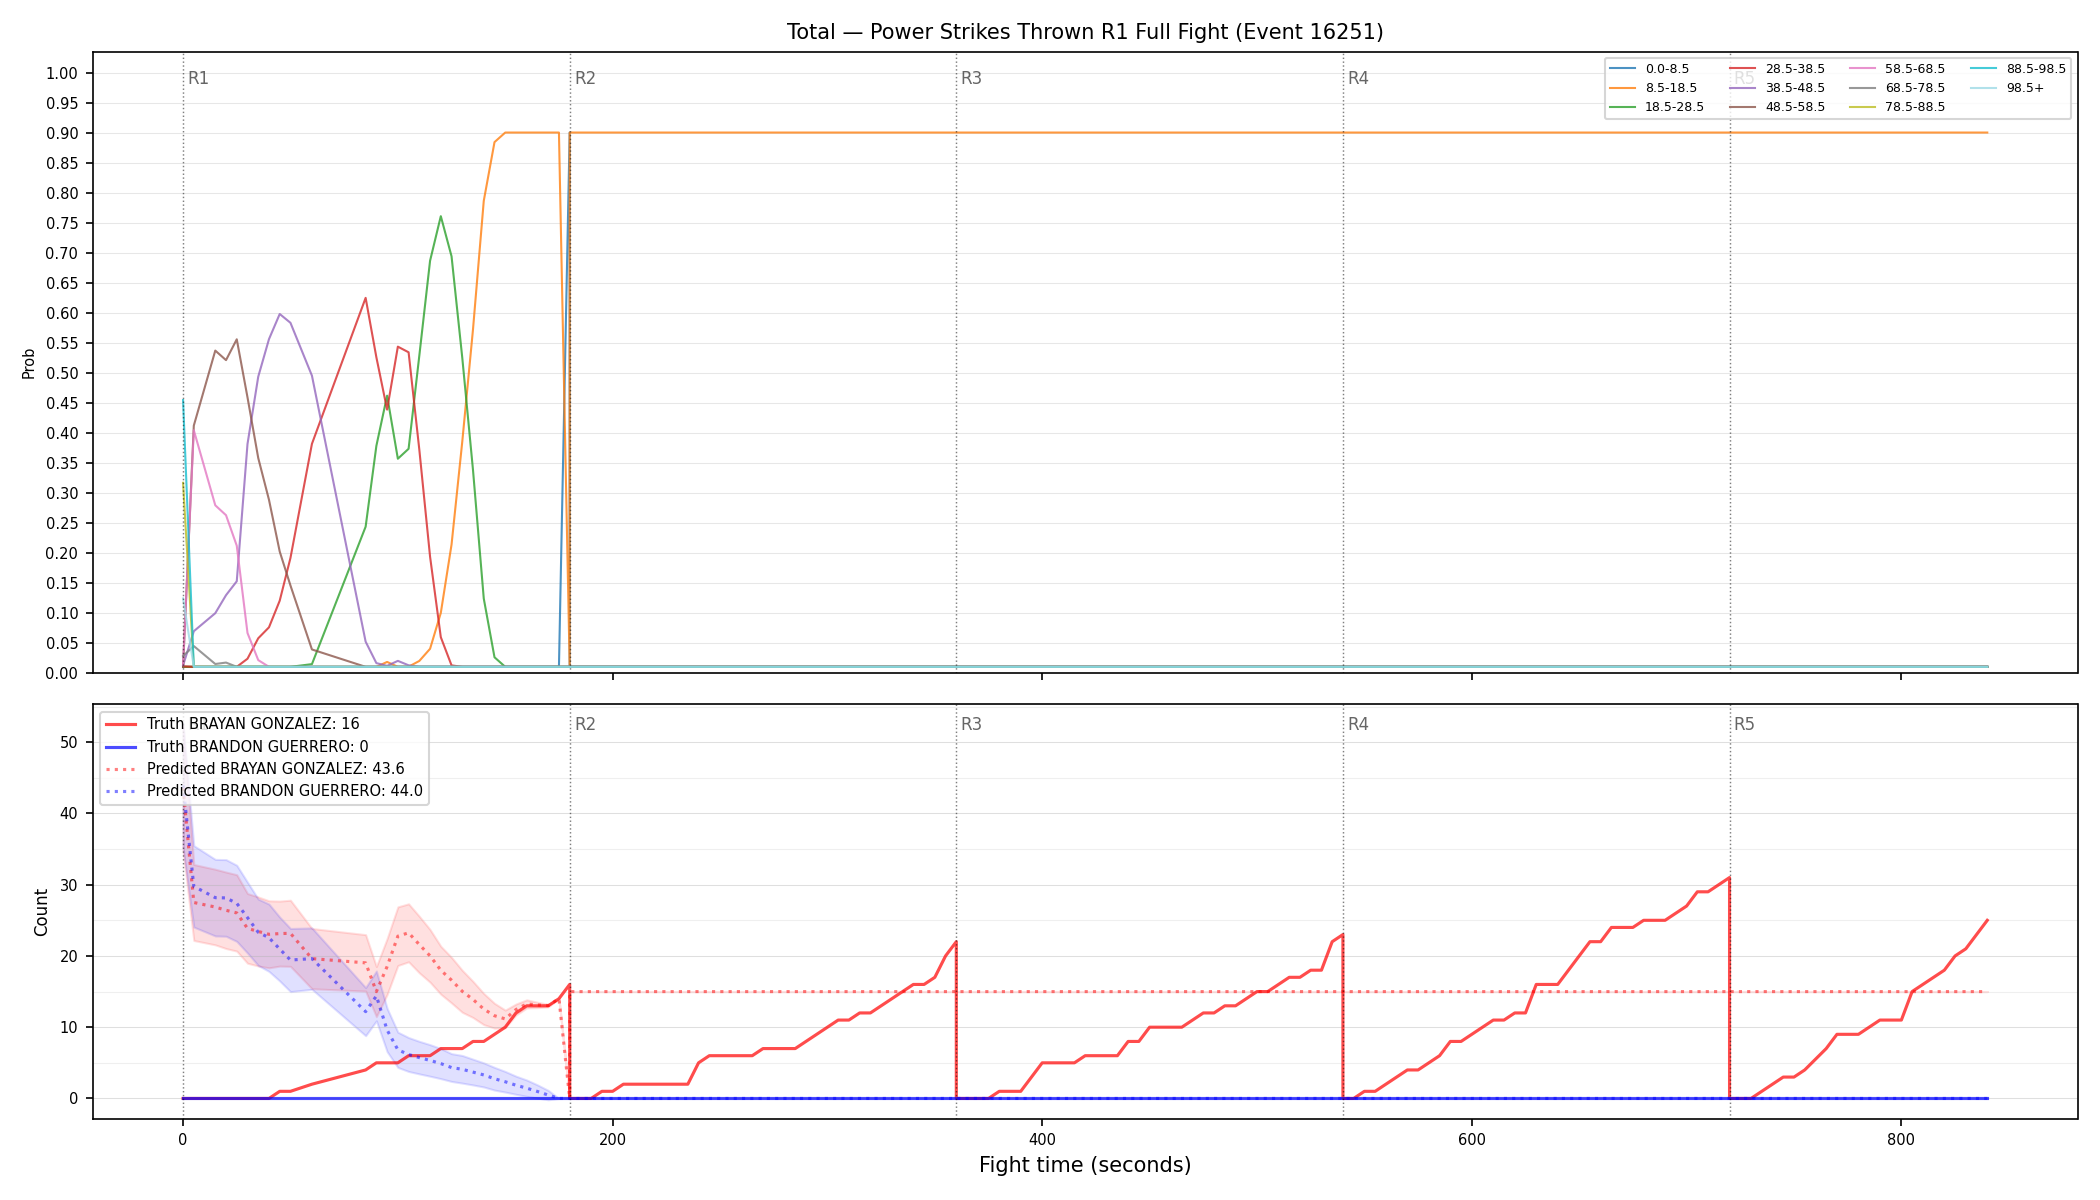The image size is (2100, 1200).
Task: Click the R3 round marker in the Count chart
Action: pos(971,724)
